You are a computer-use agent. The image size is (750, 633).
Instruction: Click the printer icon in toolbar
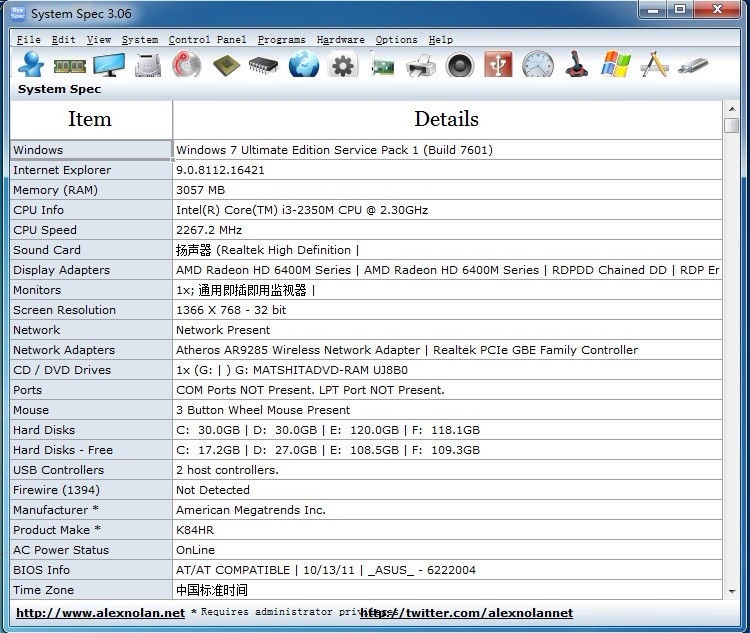point(421,66)
